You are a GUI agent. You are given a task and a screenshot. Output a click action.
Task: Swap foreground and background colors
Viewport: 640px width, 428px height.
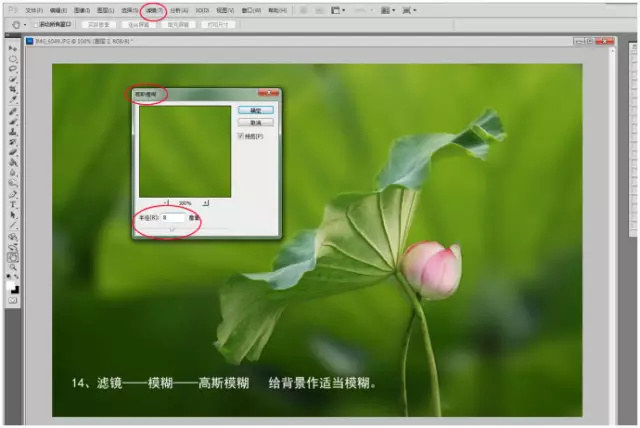[16, 277]
